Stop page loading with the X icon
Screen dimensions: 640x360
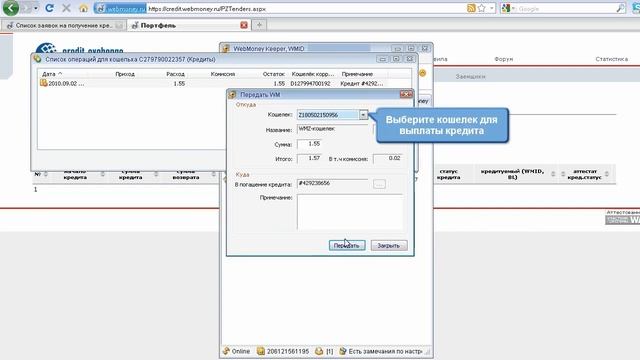pos(66,8)
